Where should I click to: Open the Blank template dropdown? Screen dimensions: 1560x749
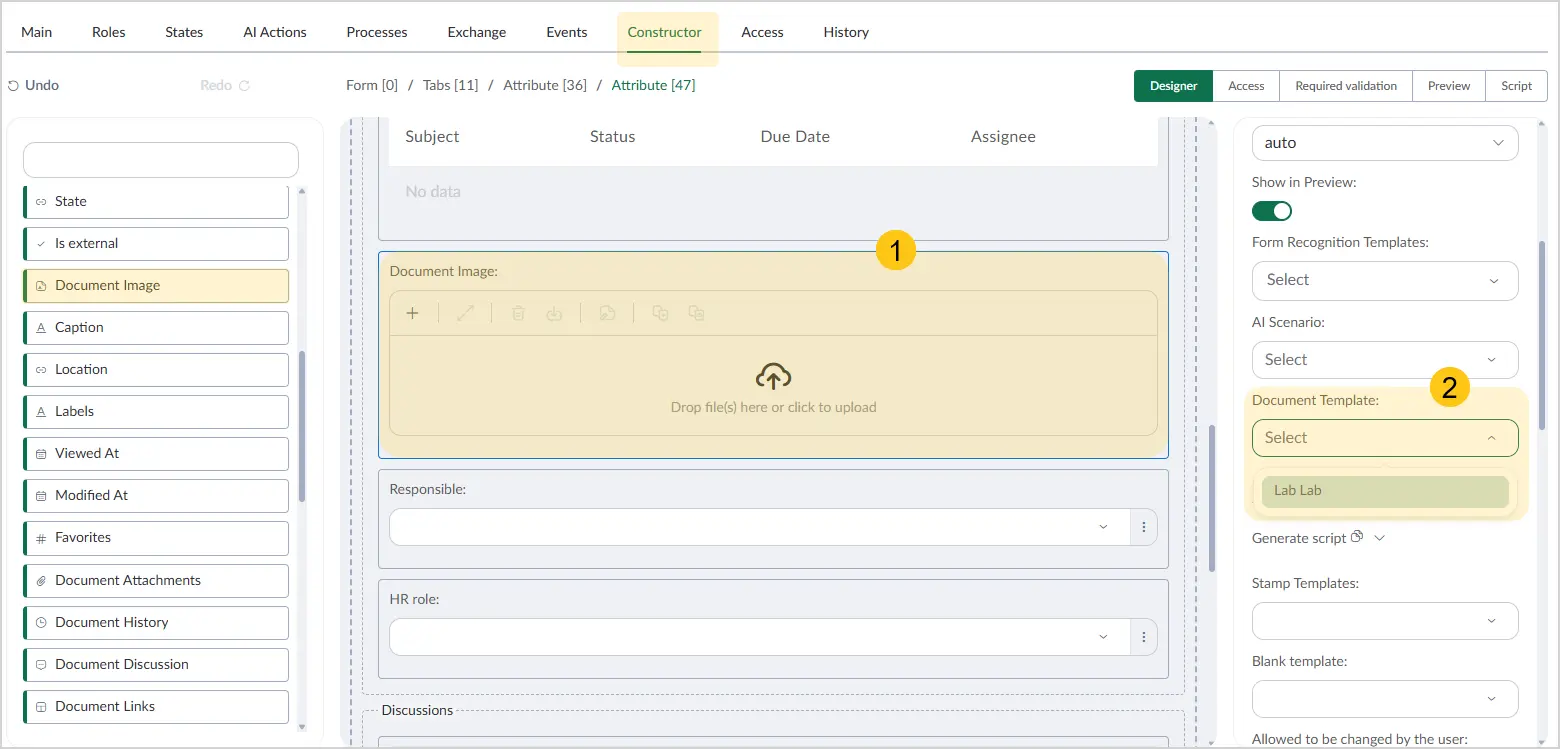1385,699
